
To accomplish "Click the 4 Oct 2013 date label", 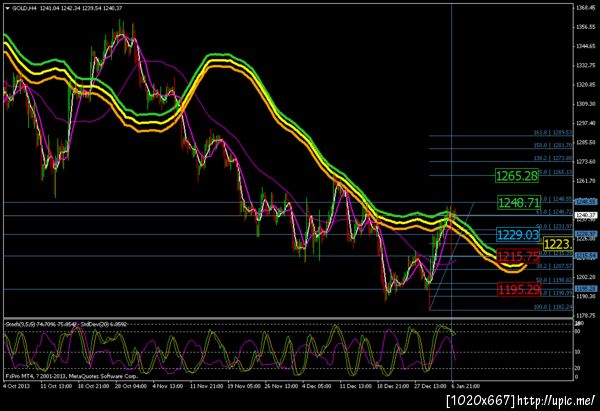I will pos(15,386).
